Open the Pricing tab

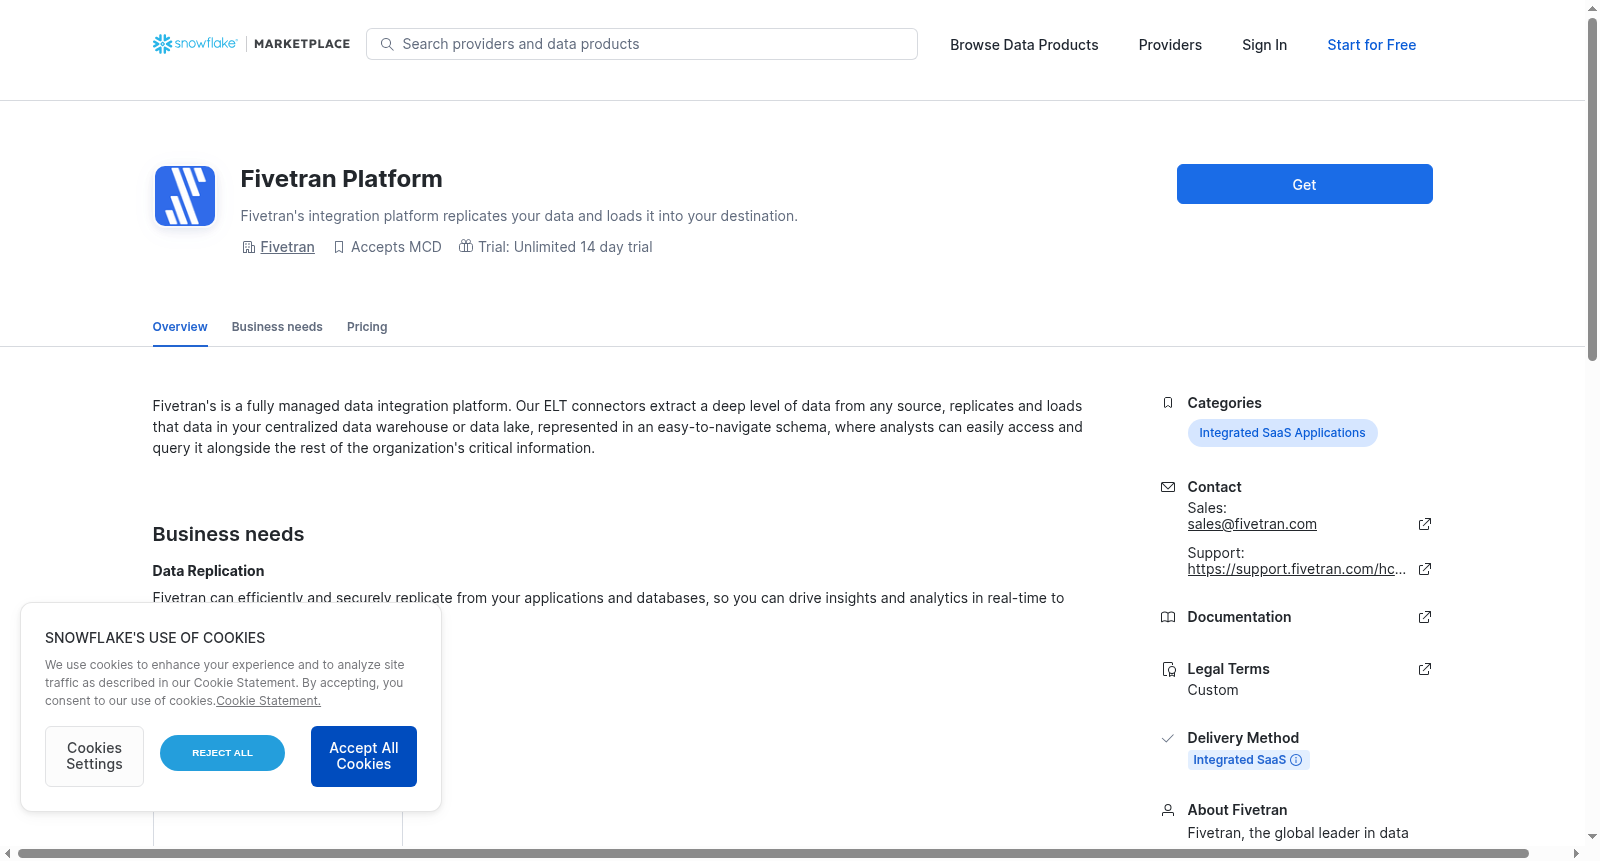(367, 327)
